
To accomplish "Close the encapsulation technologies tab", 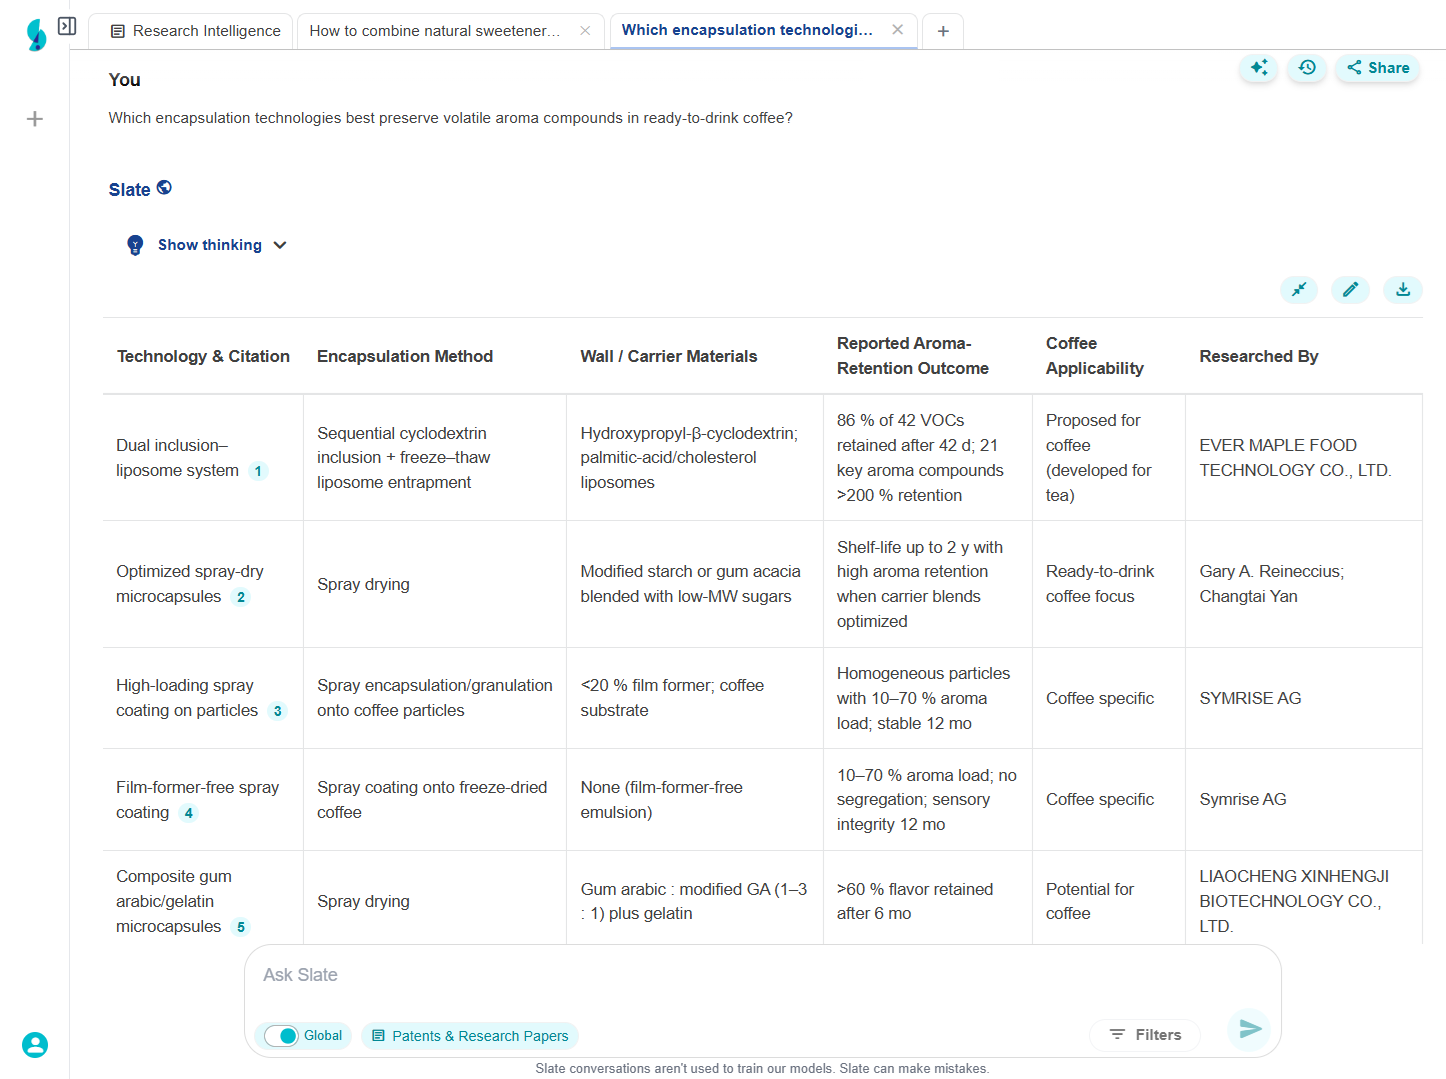I will [897, 30].
